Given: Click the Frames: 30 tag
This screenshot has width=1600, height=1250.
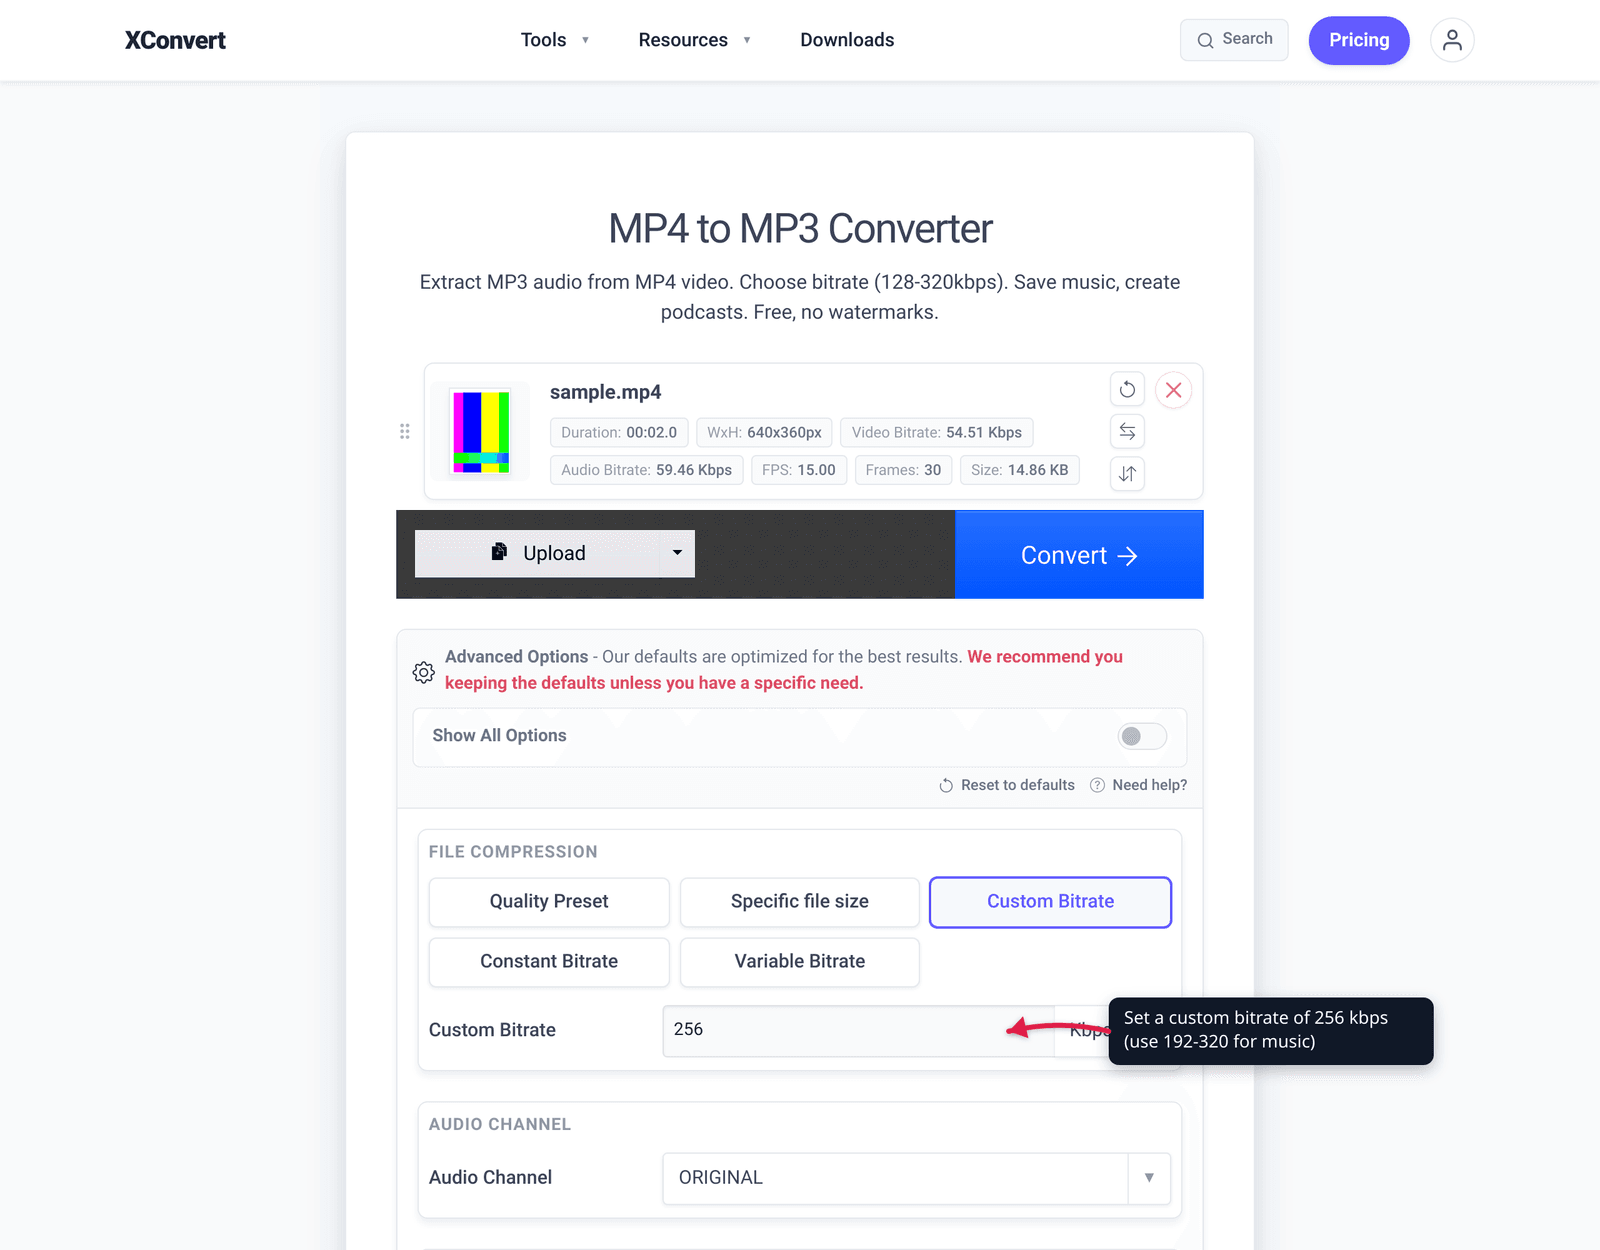Looking at the screenshot, I should point(903,470).
